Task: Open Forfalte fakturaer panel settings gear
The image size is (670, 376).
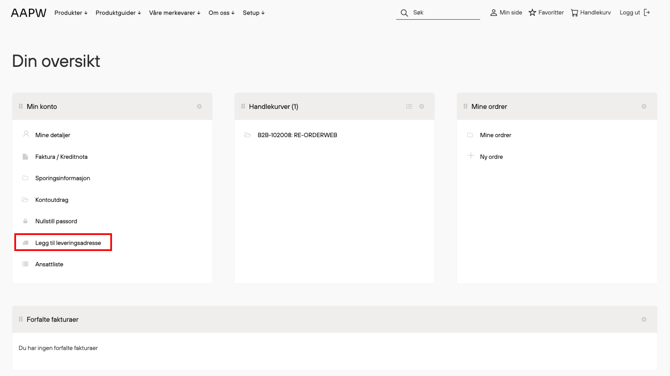Action: [x=644, y=319]
